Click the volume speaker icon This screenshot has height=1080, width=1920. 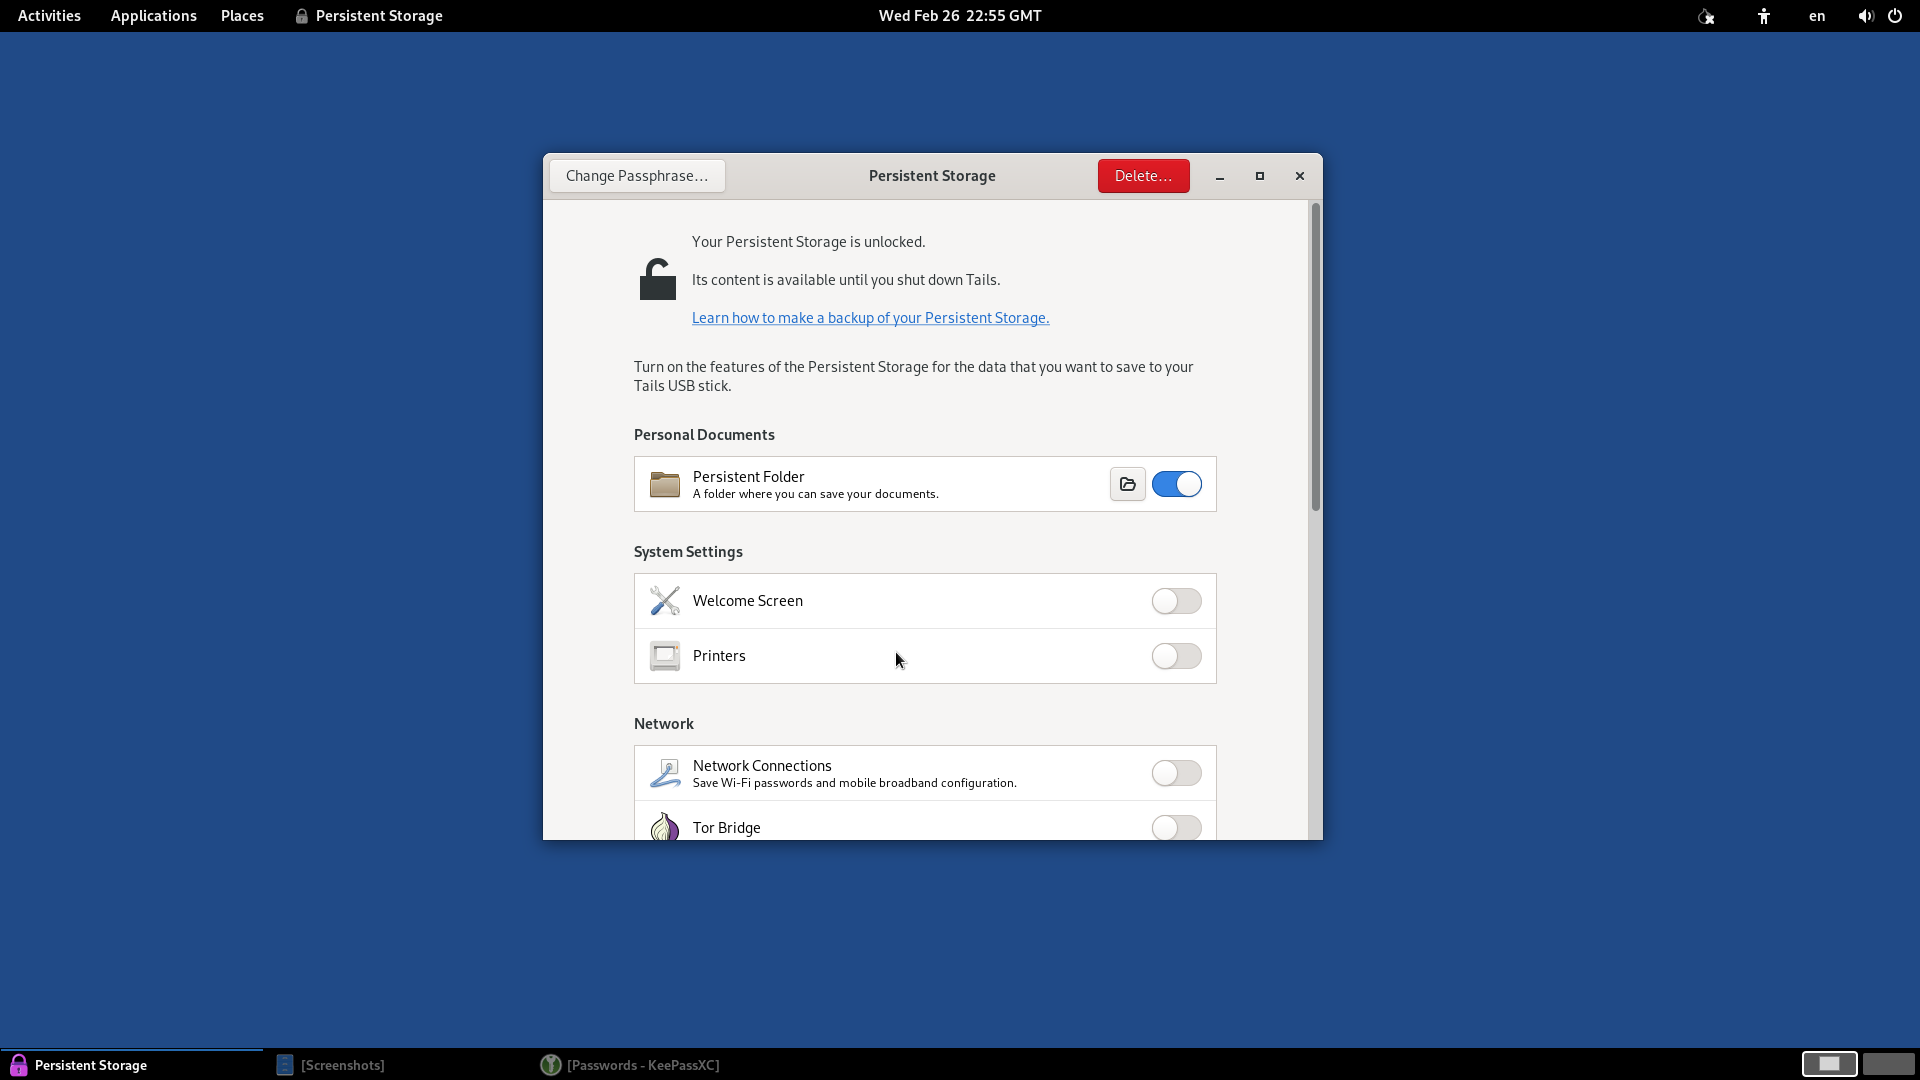[x=1865, y=16]
